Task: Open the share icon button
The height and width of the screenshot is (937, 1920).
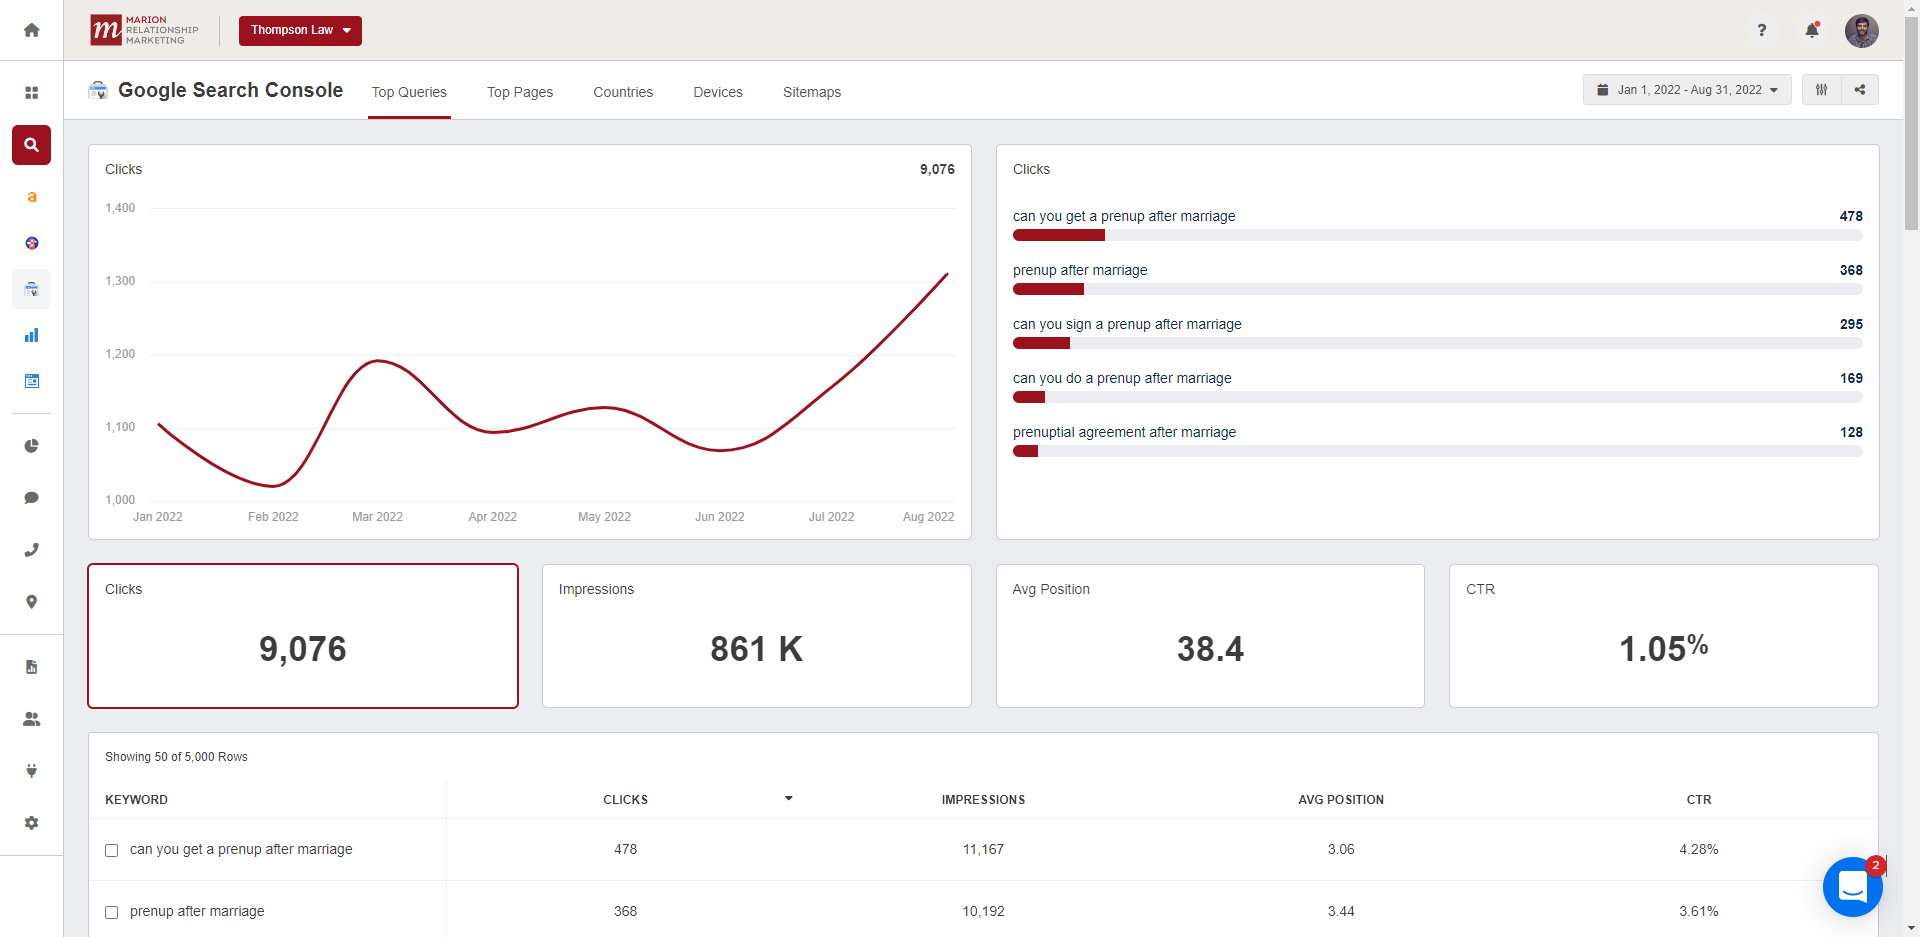Action: point(1859,90)
